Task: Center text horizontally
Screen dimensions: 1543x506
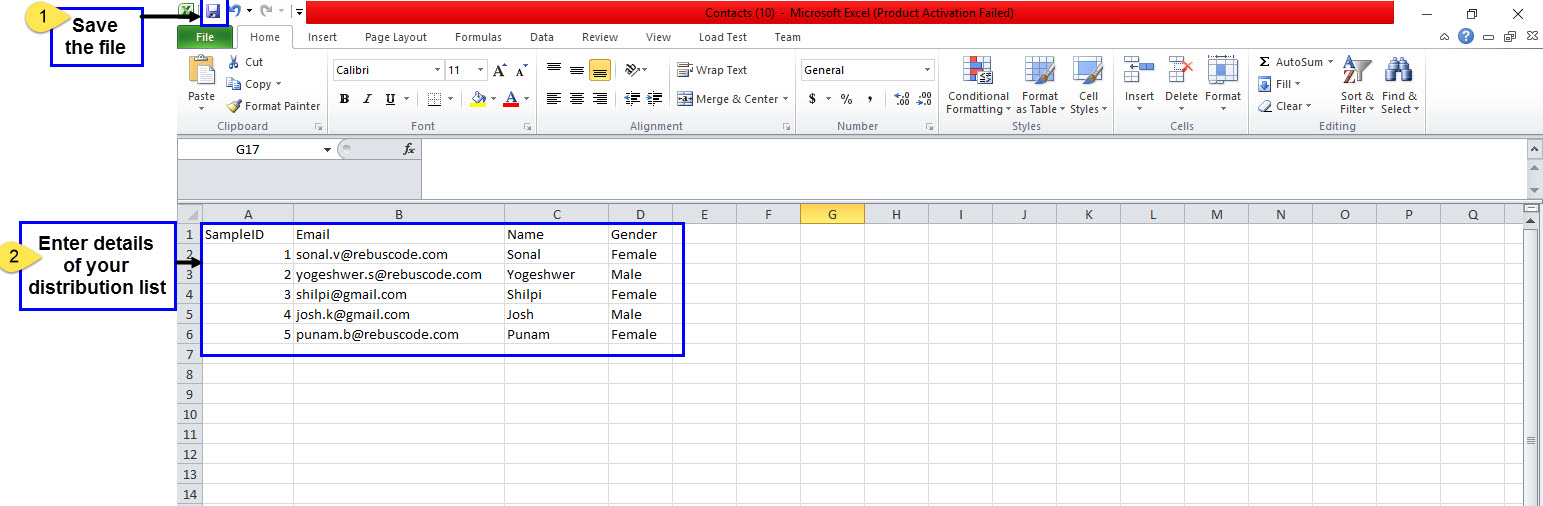Action: 577,99
